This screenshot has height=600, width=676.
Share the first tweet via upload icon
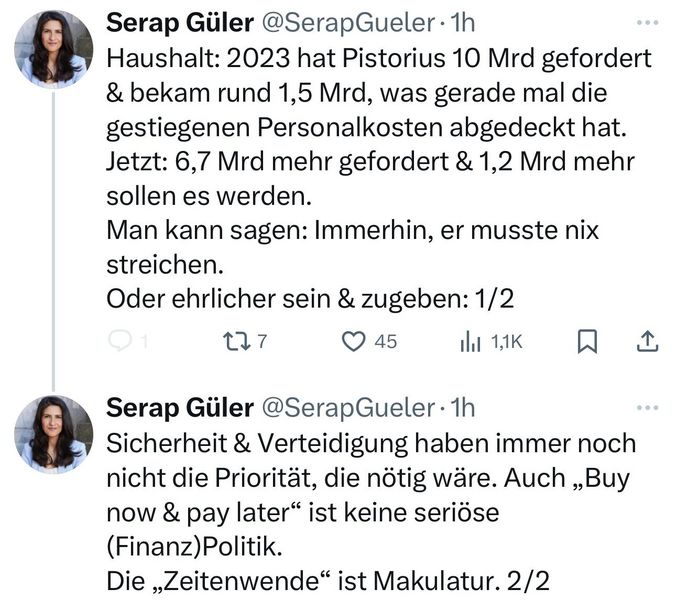[648, 341]
